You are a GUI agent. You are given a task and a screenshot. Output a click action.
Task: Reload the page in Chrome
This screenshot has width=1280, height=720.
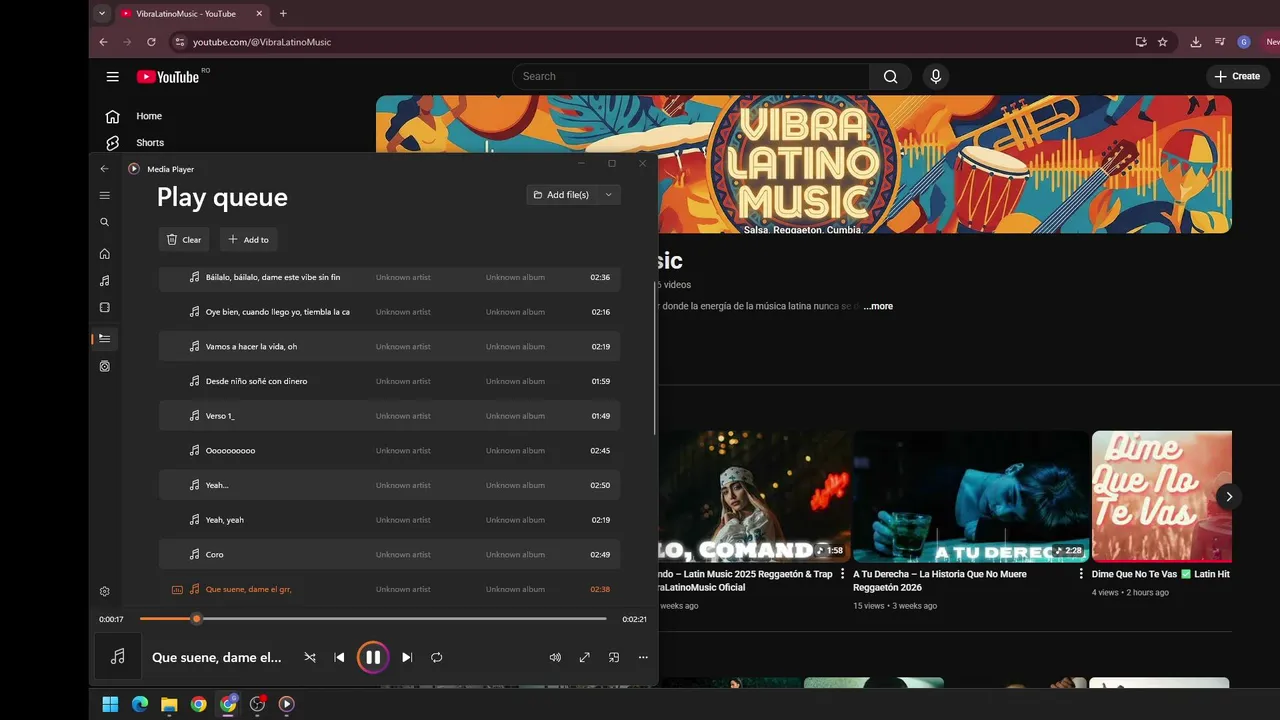(151, 42)
